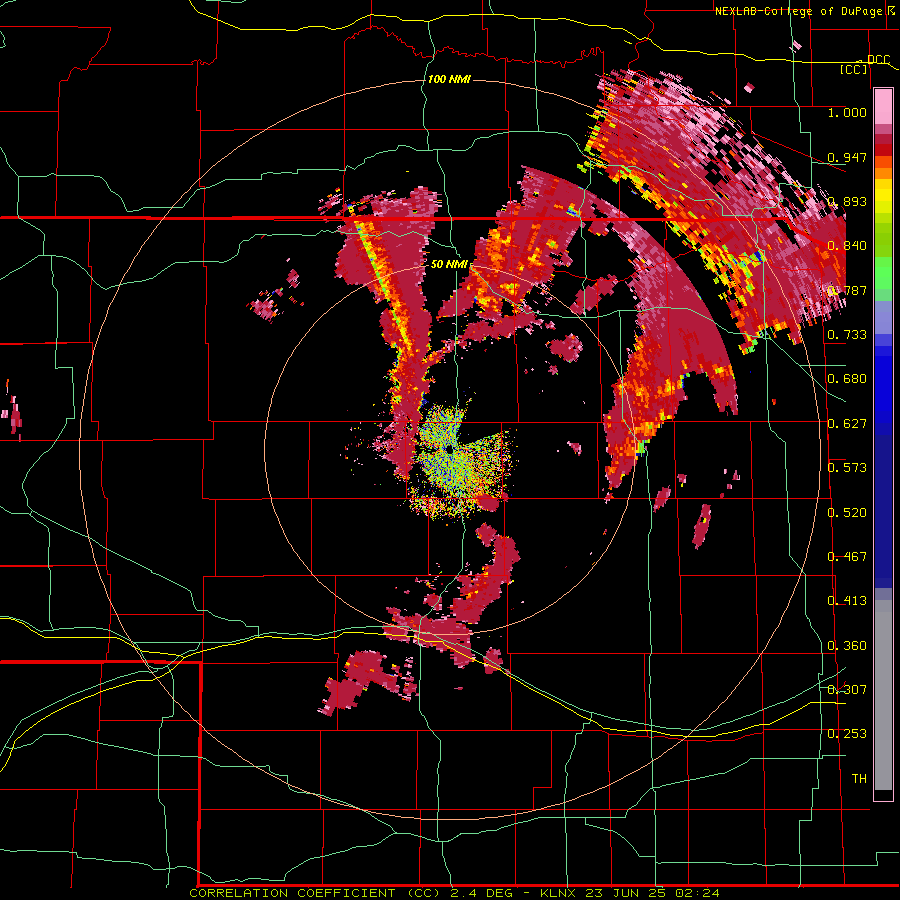Click the 0.360 color scale label
The width and height of the screenshot is (900, 900).
847,646
